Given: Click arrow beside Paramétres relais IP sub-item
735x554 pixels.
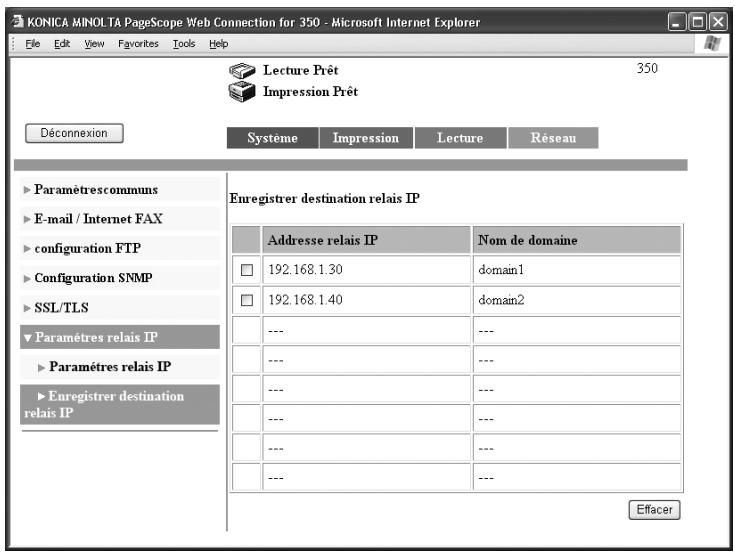Looking at the screenshot, I should (41, 367).
